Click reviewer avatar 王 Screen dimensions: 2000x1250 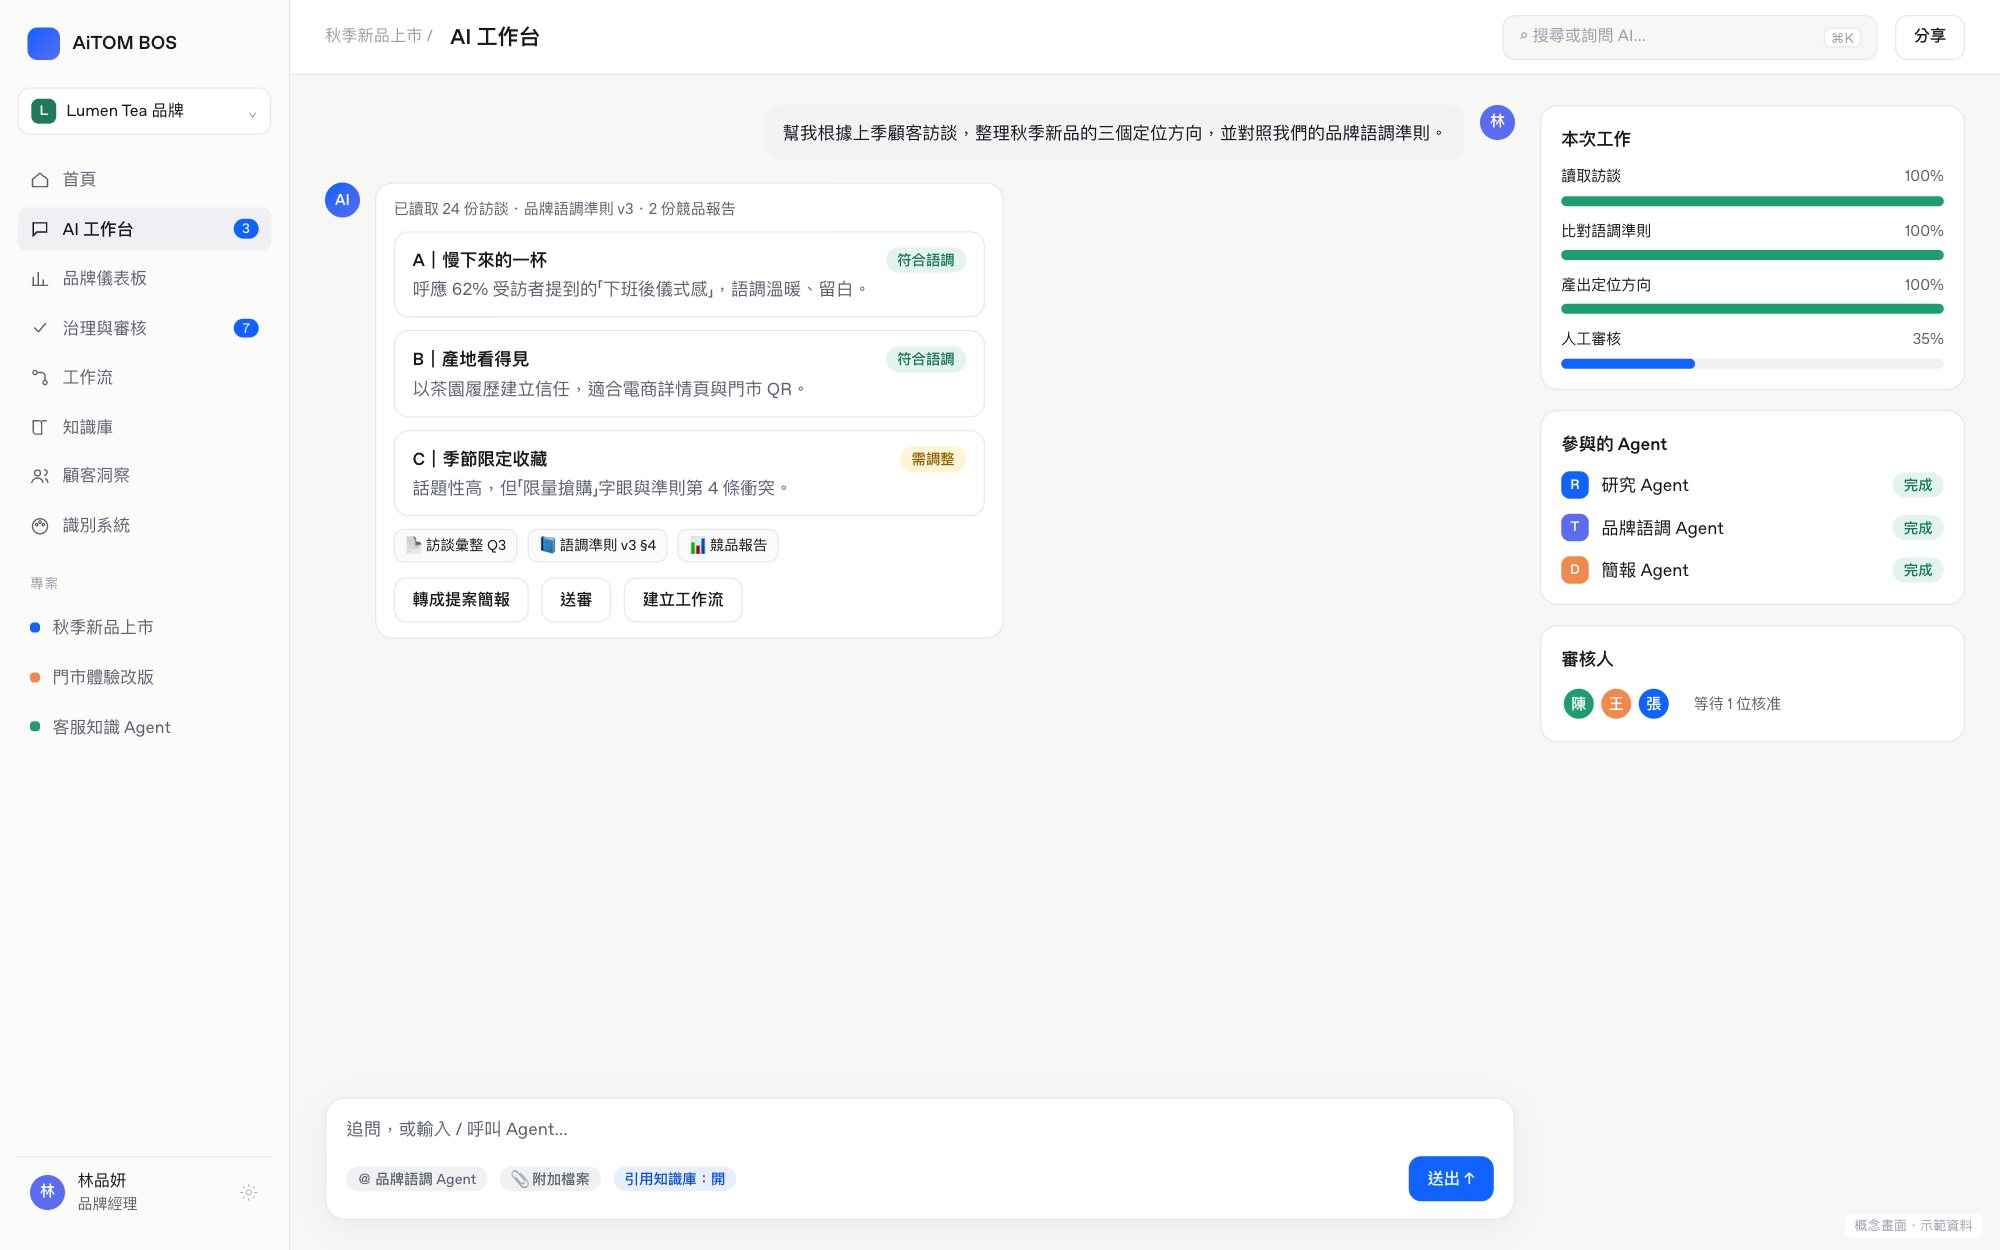pyautogui.click(x=1616, y=704)
